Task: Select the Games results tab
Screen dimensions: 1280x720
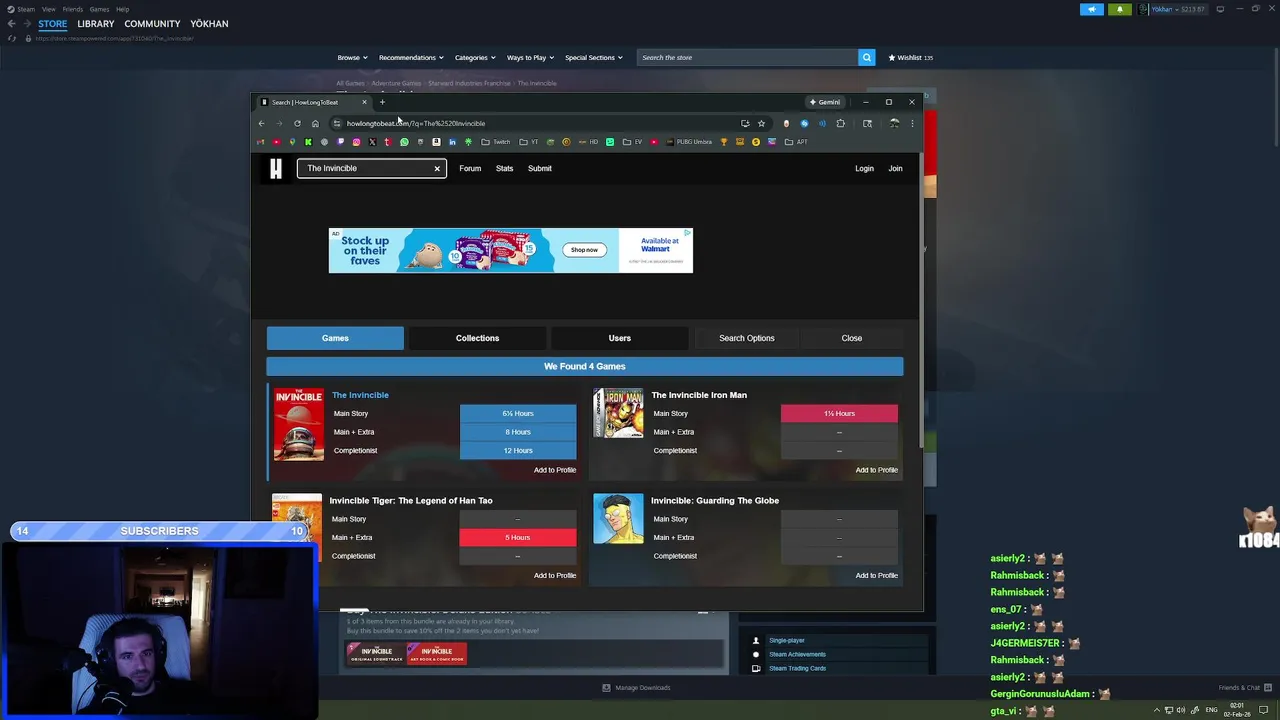Action: point(335,338)
